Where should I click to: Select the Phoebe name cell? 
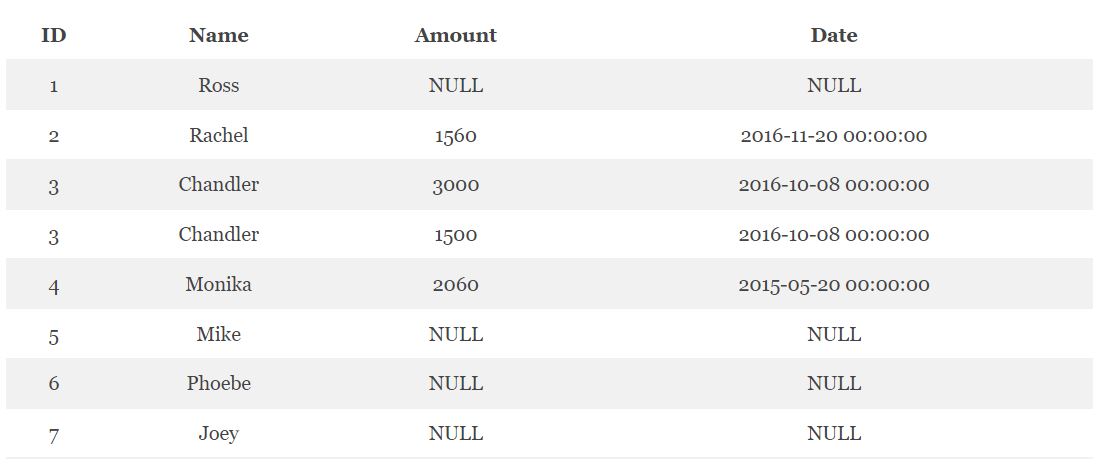[x=219, y=384]
